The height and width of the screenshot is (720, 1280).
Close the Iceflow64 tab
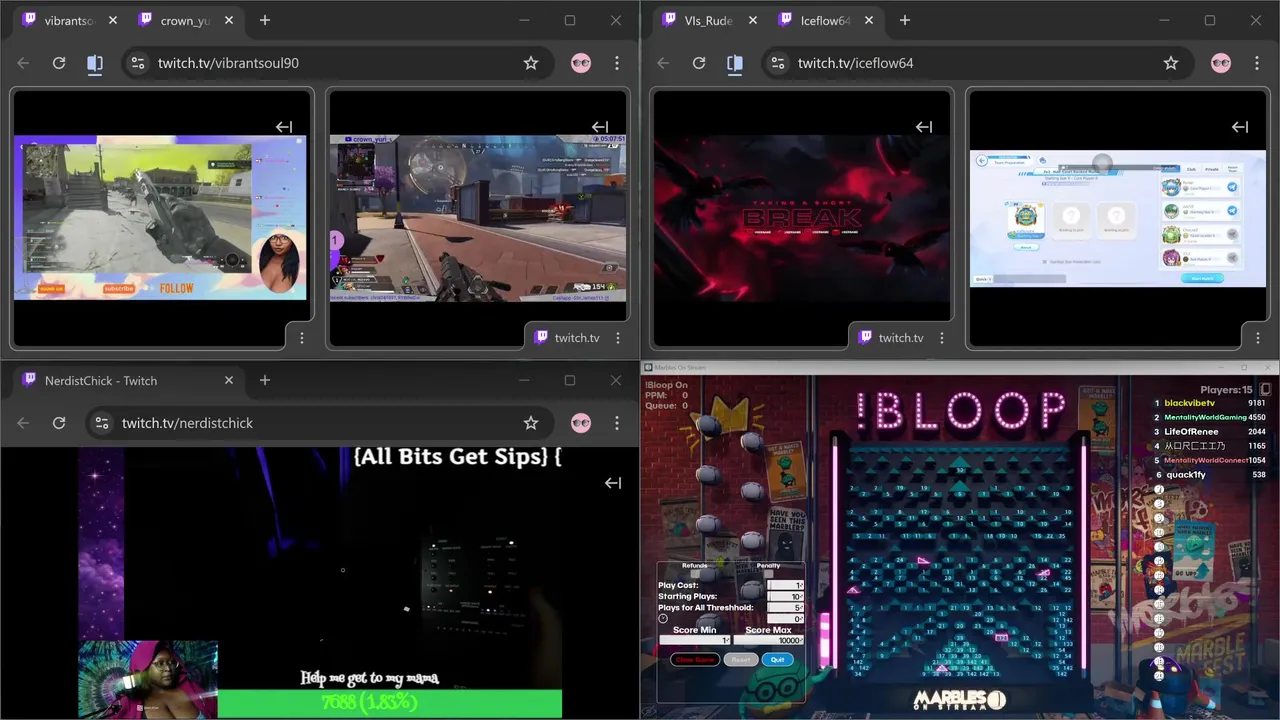tap(869, 20)
